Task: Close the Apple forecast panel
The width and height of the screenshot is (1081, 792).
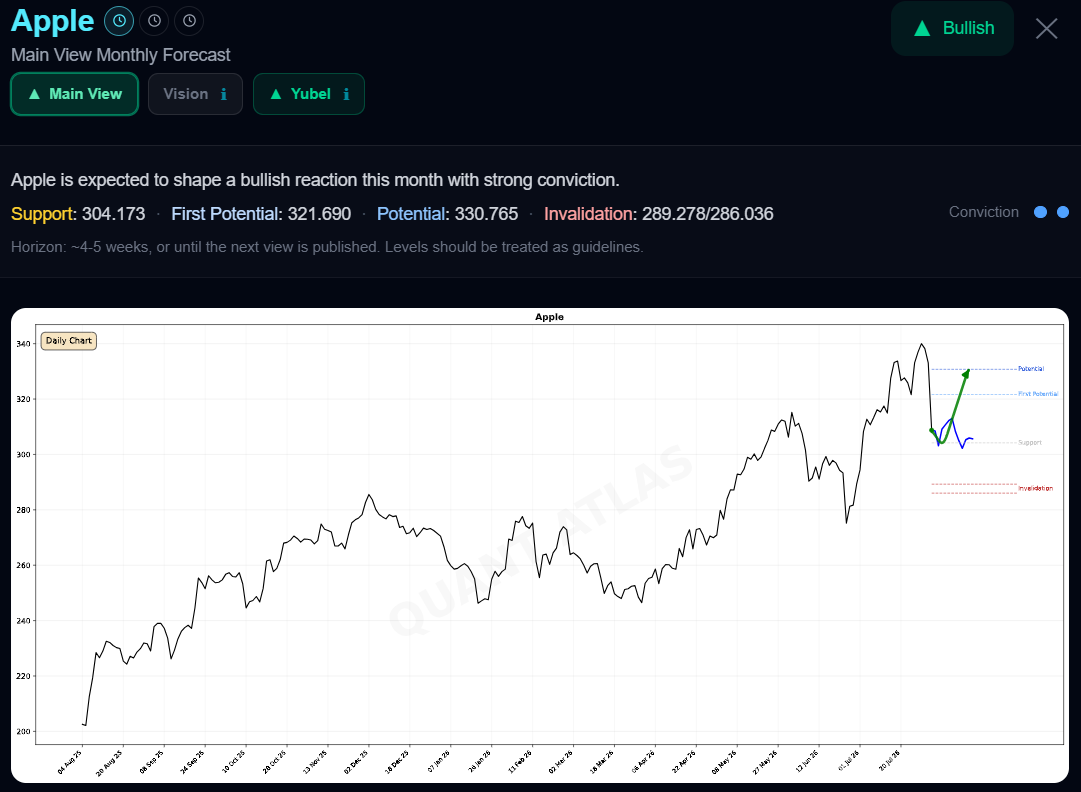Action: [x=1047, y=28]
